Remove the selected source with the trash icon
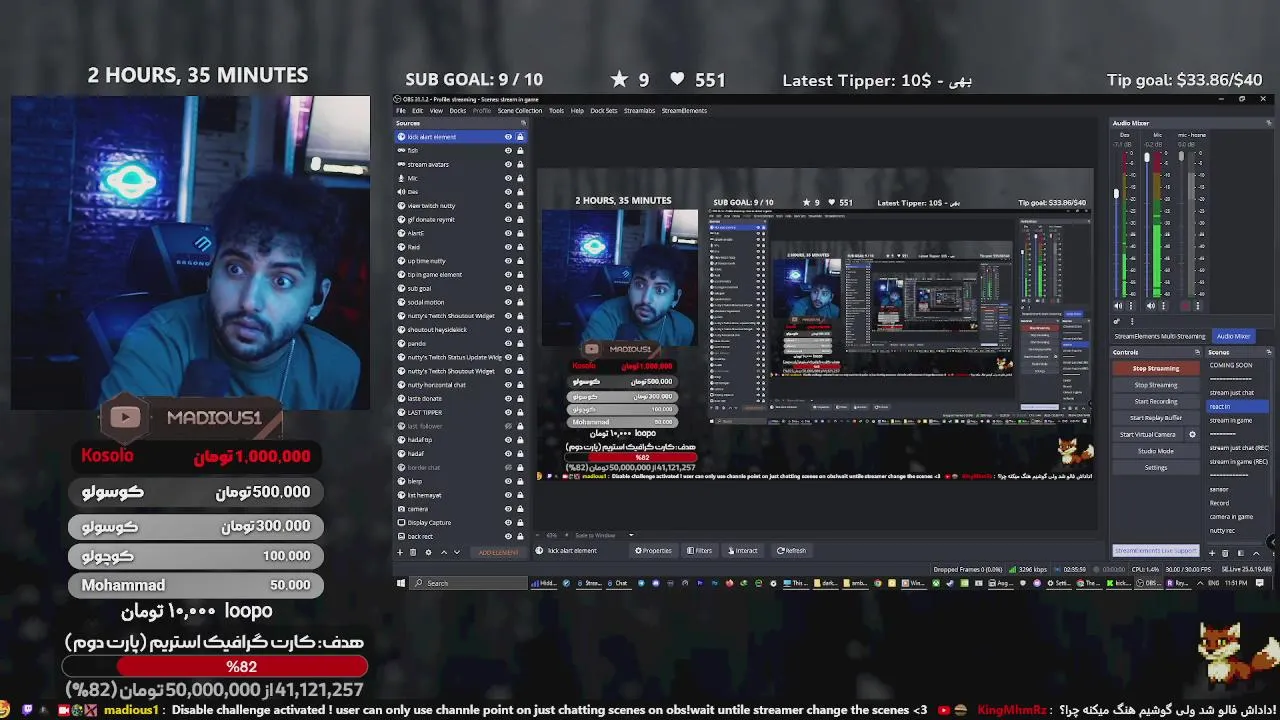The width and height of the screenshot is (1280, 720). pyautogui.click(x=414, y=552)
